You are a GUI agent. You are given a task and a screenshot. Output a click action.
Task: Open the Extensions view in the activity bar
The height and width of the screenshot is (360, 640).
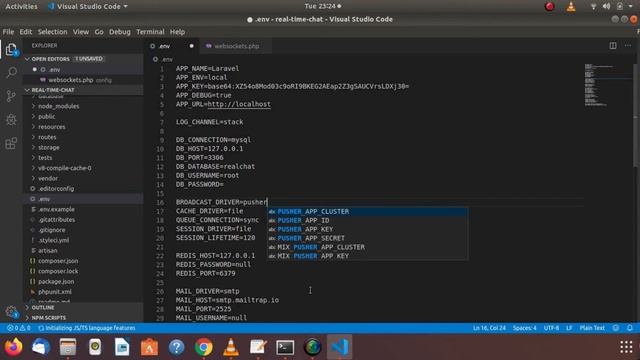tap(11, 143)
